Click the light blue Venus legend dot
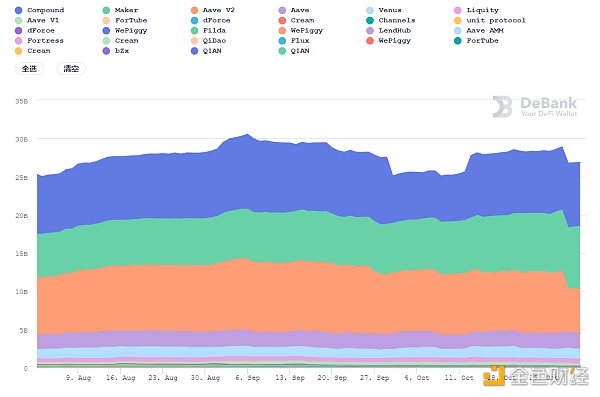600x397 pixels. (370, 10)
